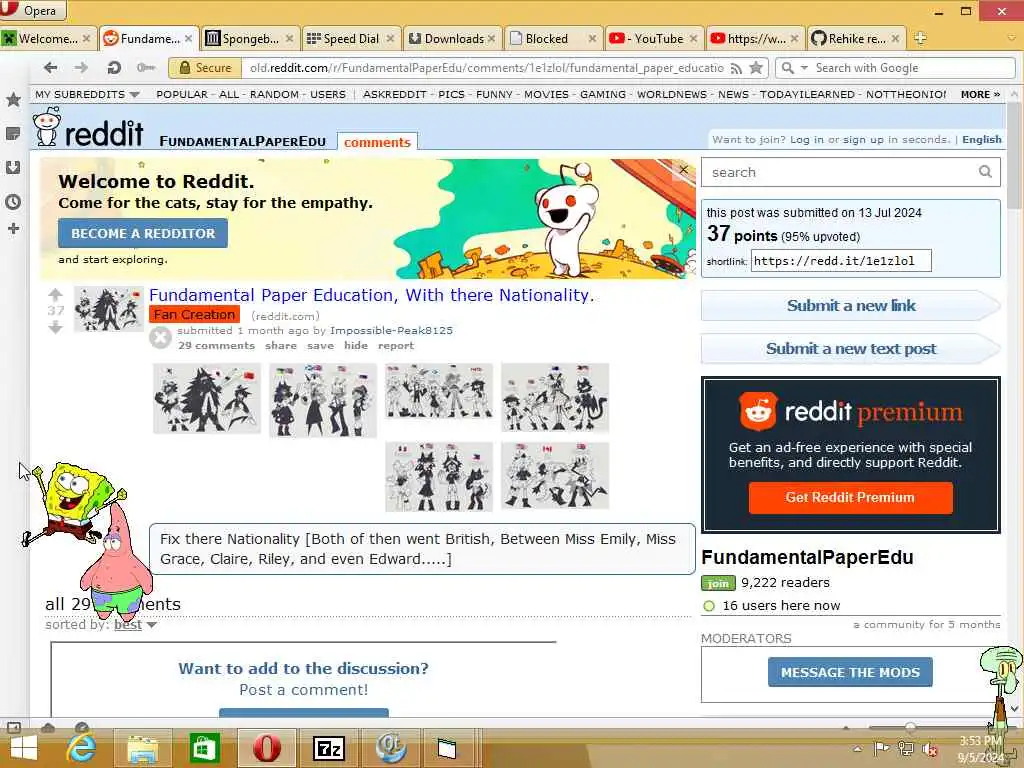The image size is (1024, 768).
Task: Click MESSAGE THE MODS button
Action: pos(850,672)
